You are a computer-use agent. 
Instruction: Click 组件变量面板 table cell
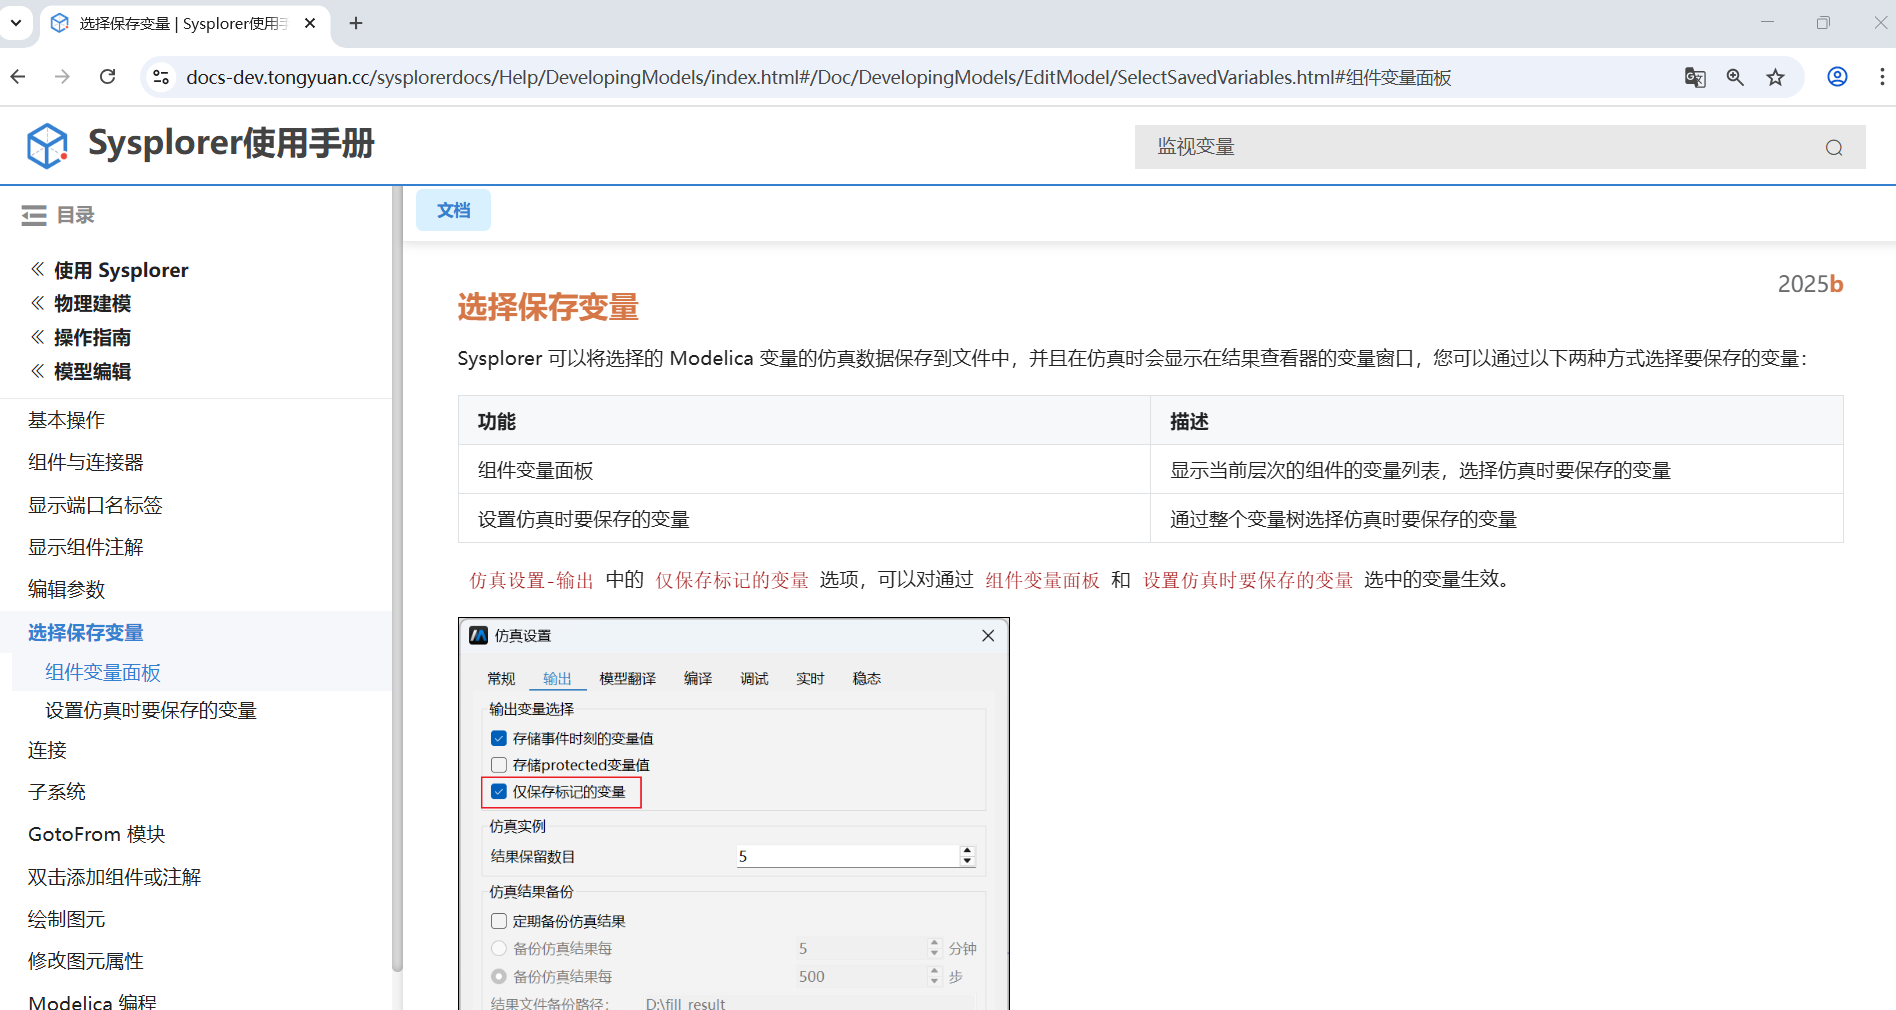point(804,470)
